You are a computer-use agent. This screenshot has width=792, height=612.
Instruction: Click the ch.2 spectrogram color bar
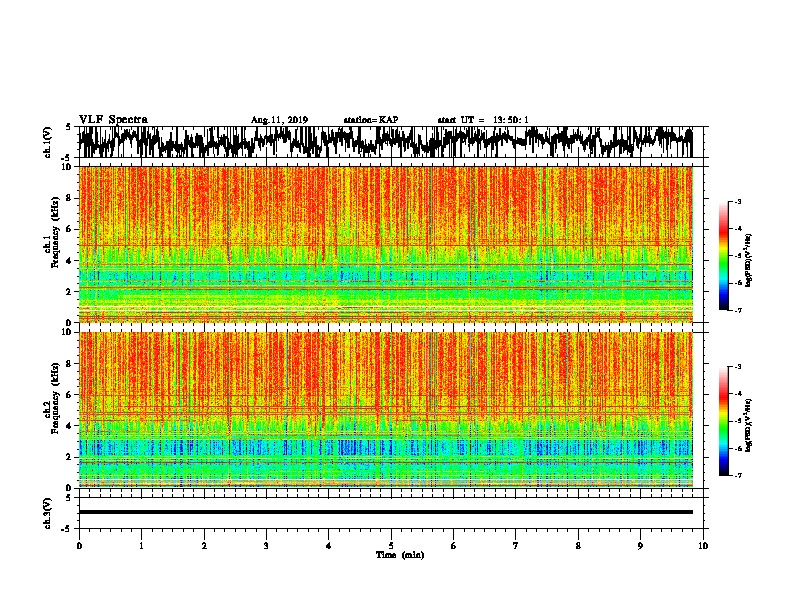click(x=723, y=421)
